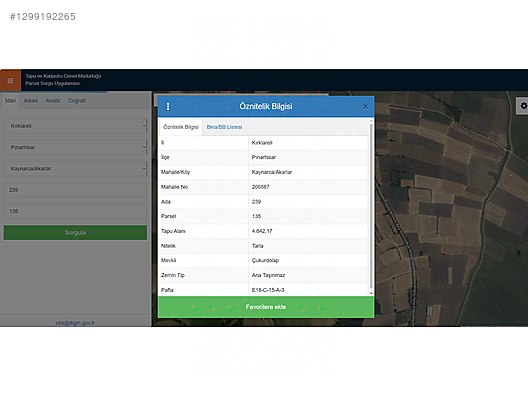Select the Nitelik value Tarla

coord(258,246)
